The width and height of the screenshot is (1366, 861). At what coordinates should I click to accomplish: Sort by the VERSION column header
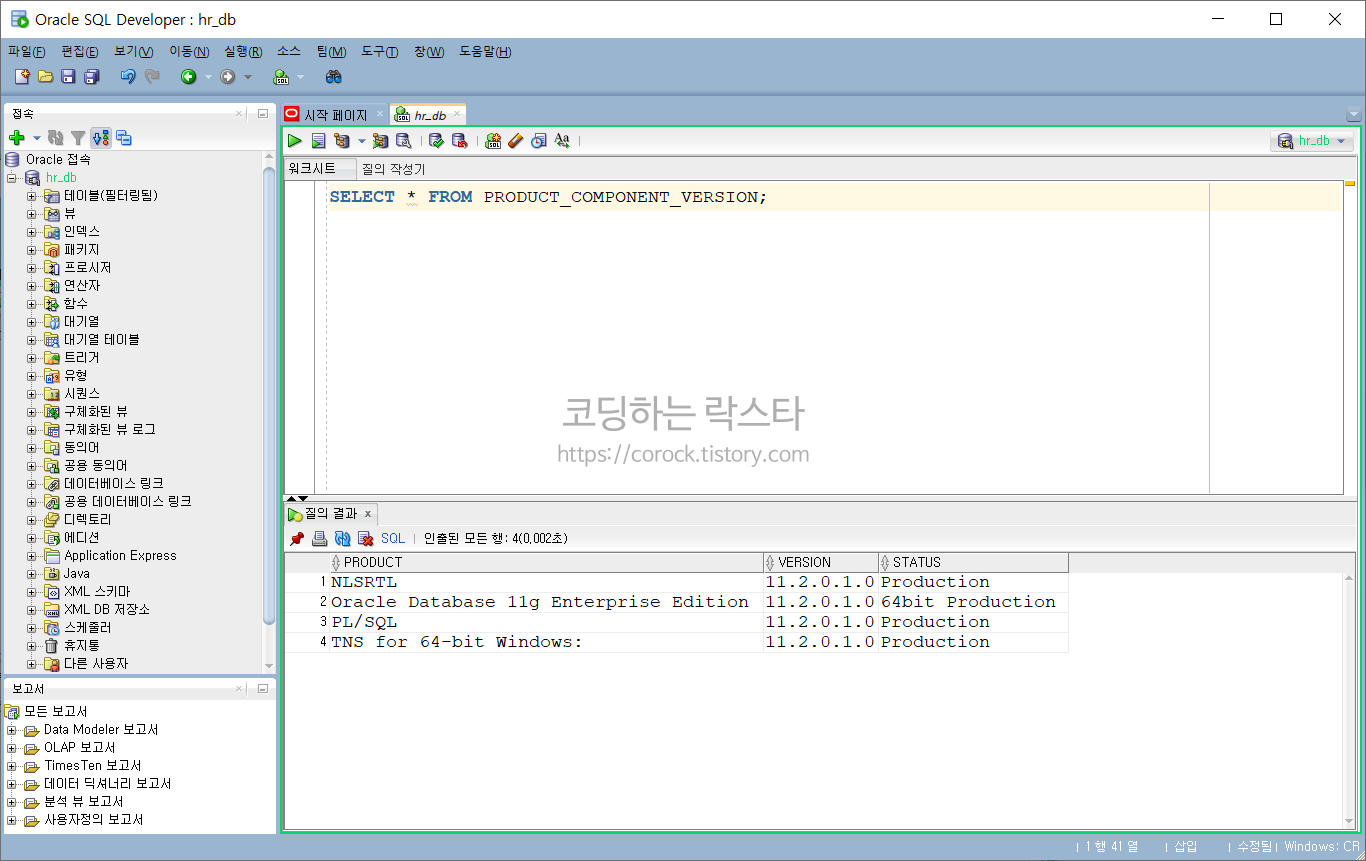[821, 562]
